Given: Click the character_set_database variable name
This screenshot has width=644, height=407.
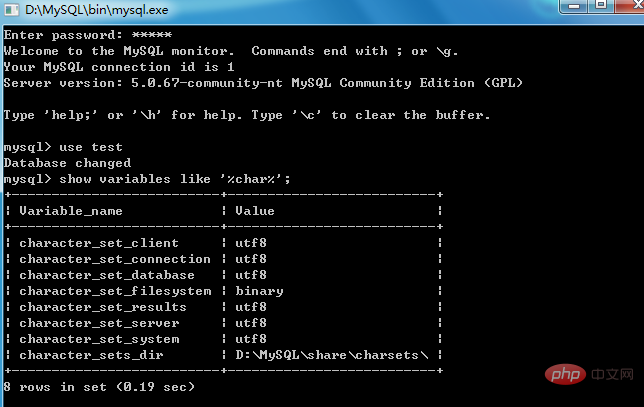Looking at the screenshot, I should click(x=107, y=275).
